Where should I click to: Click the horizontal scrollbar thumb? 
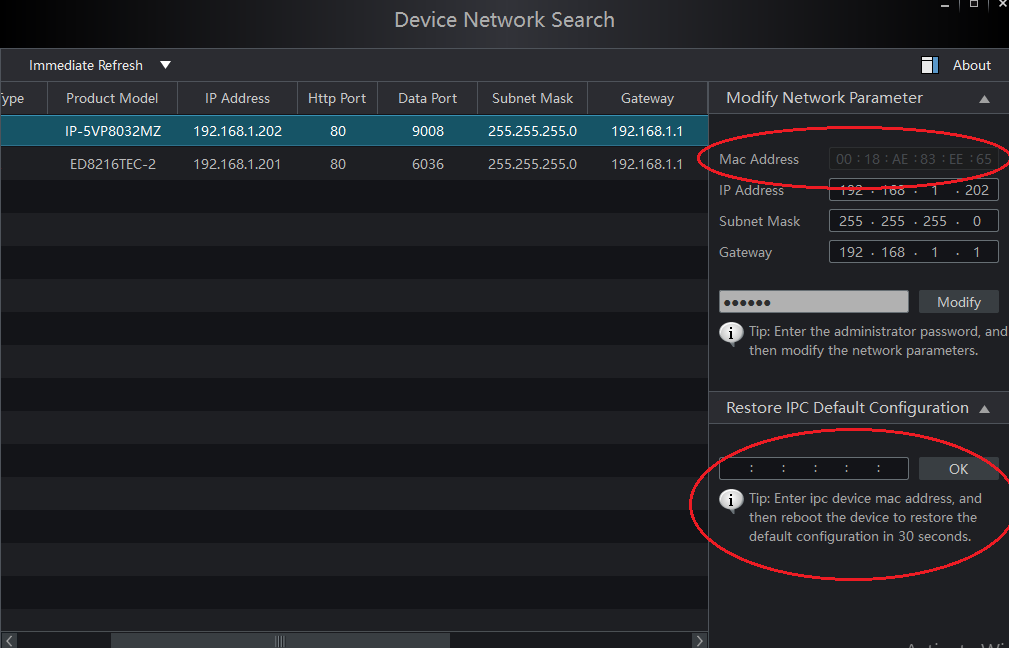pos(280,640)
